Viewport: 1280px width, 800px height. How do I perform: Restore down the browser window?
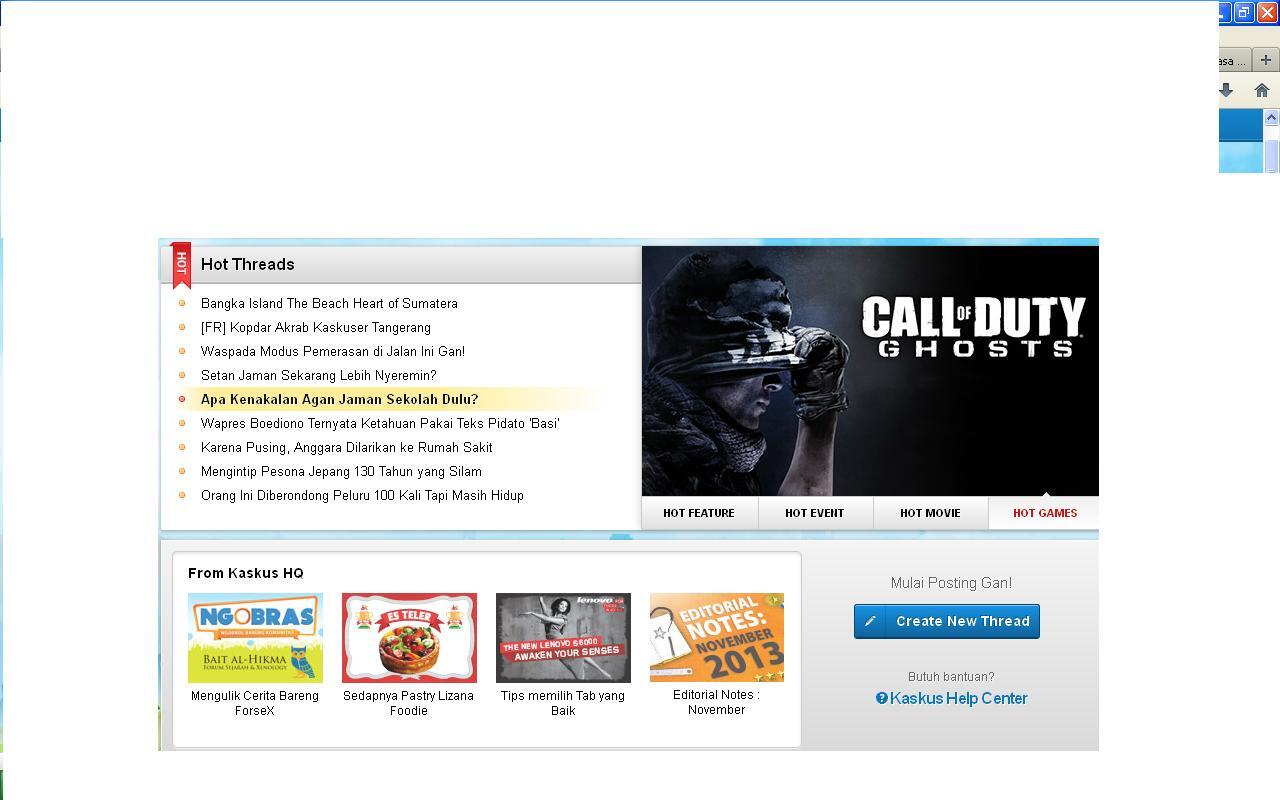(1244, 13)
